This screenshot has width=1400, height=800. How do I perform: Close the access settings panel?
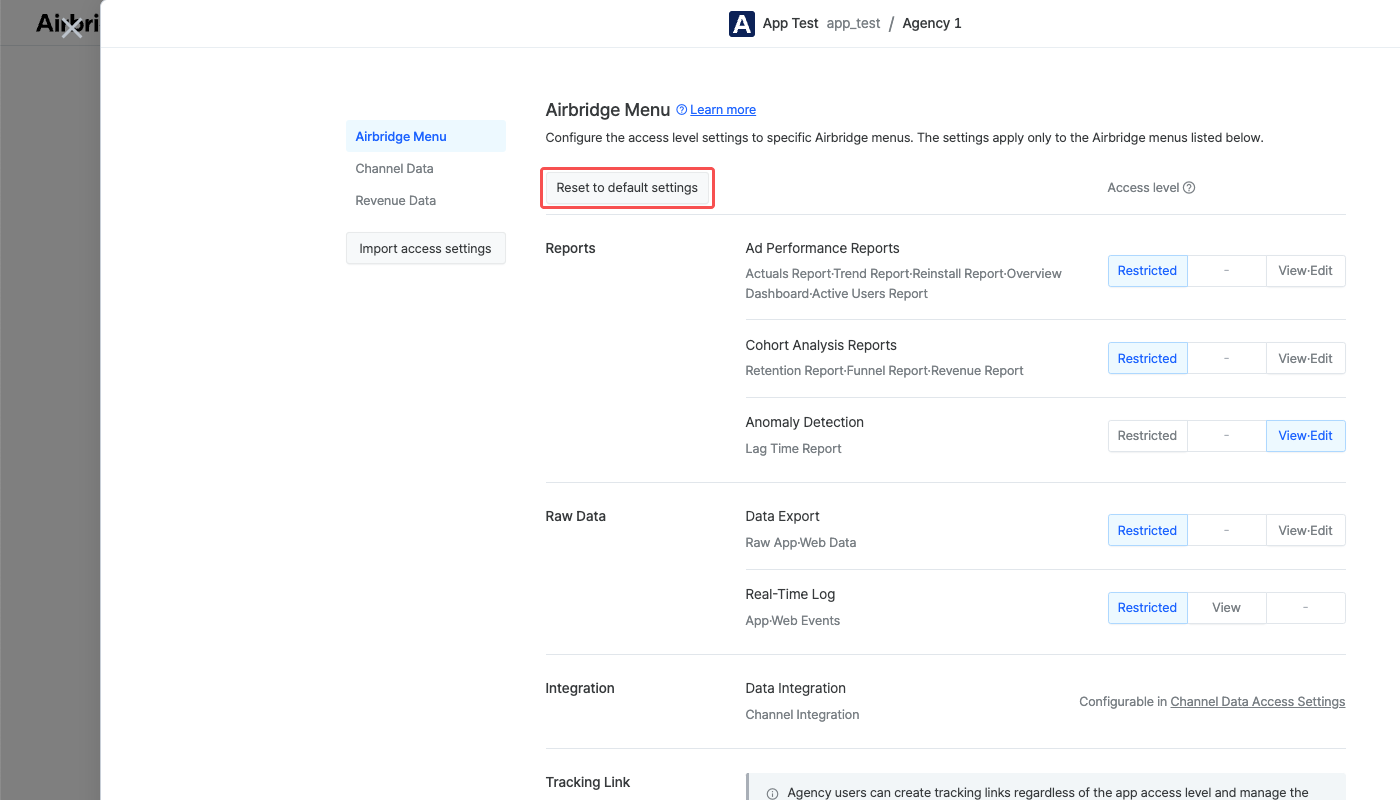71,28
